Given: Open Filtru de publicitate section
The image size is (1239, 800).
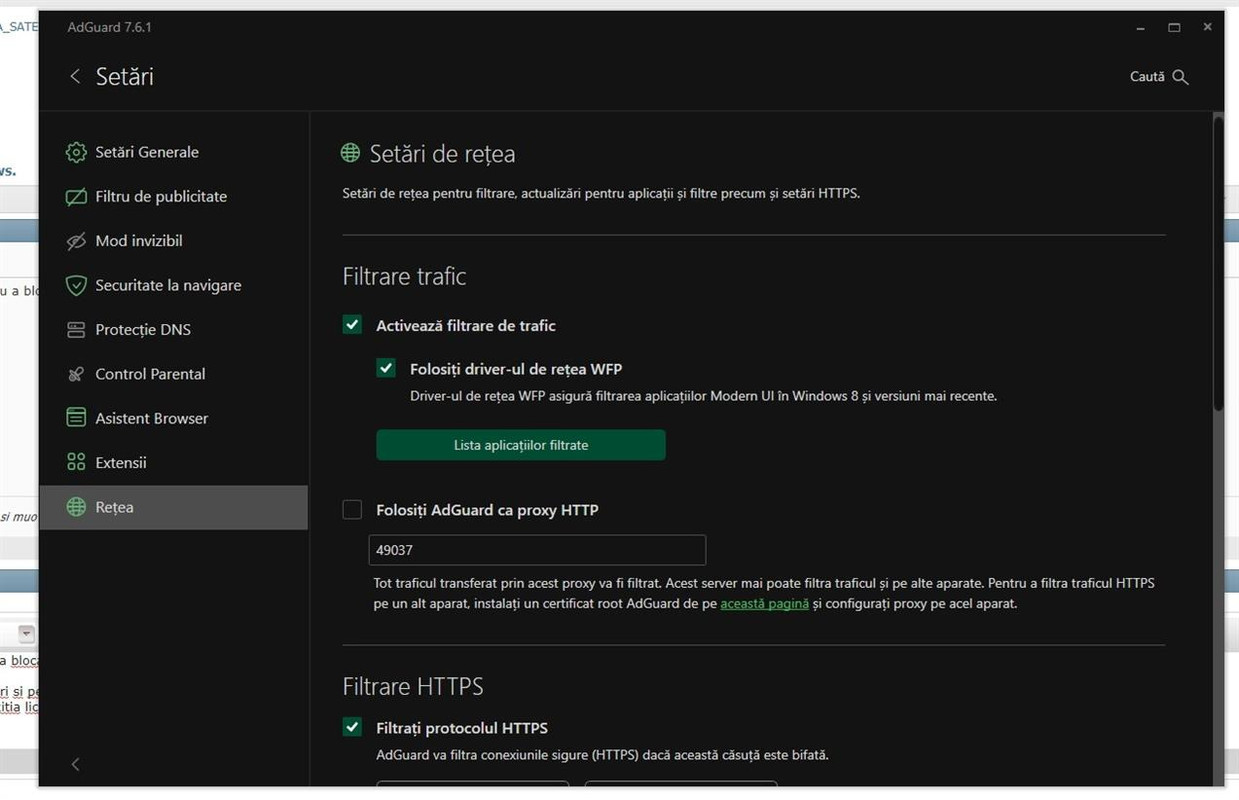Looking at the screenshot, I should click(x=174, y=197).
